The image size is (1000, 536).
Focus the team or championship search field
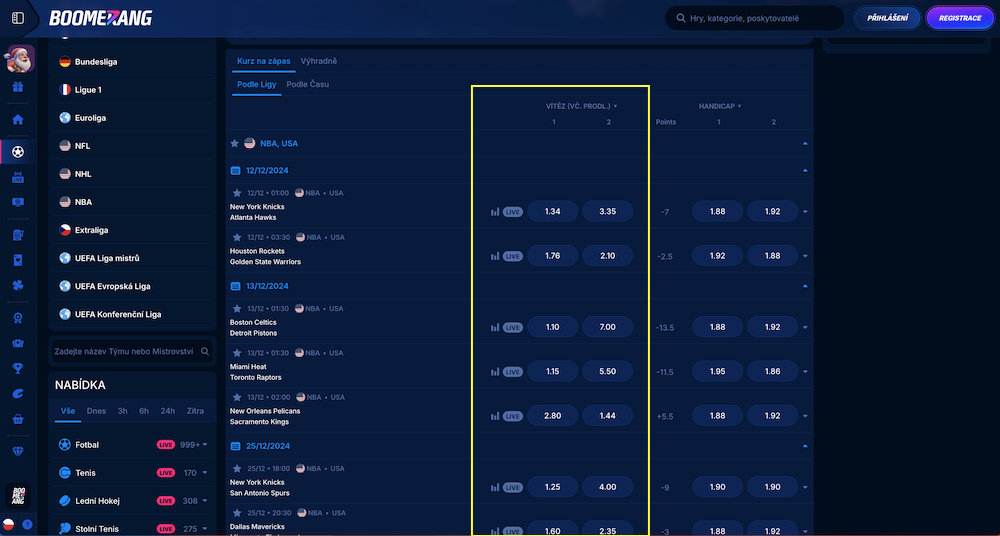[x=125, y=352]
